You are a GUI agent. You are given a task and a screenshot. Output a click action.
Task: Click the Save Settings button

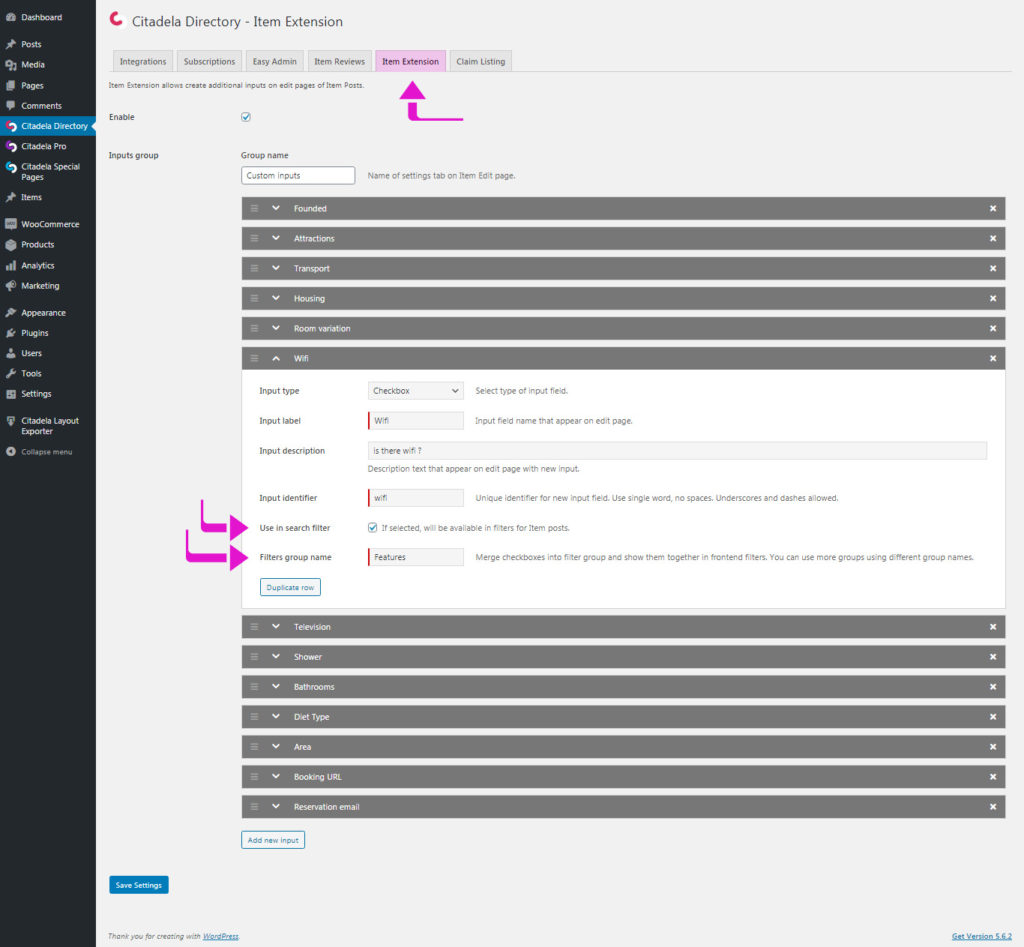138,885
